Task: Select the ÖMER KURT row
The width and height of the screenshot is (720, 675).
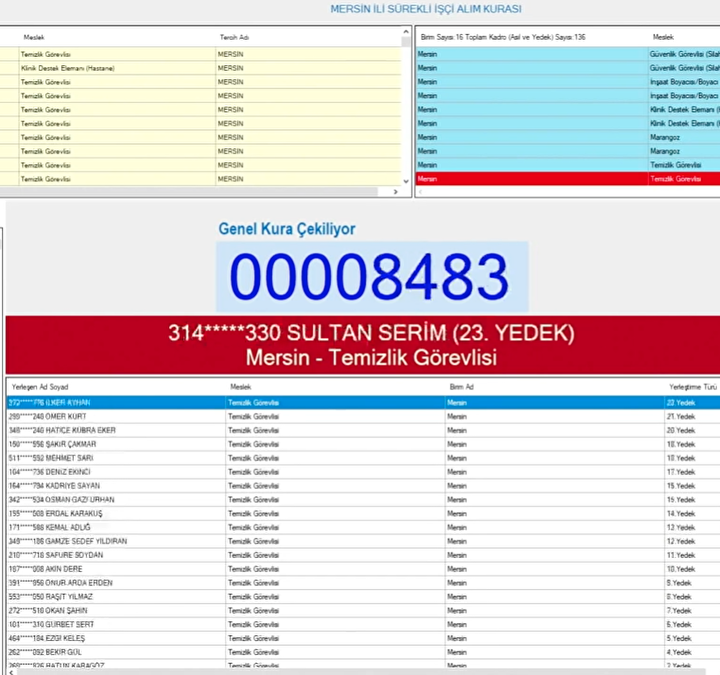Action: tap(363, 416)
